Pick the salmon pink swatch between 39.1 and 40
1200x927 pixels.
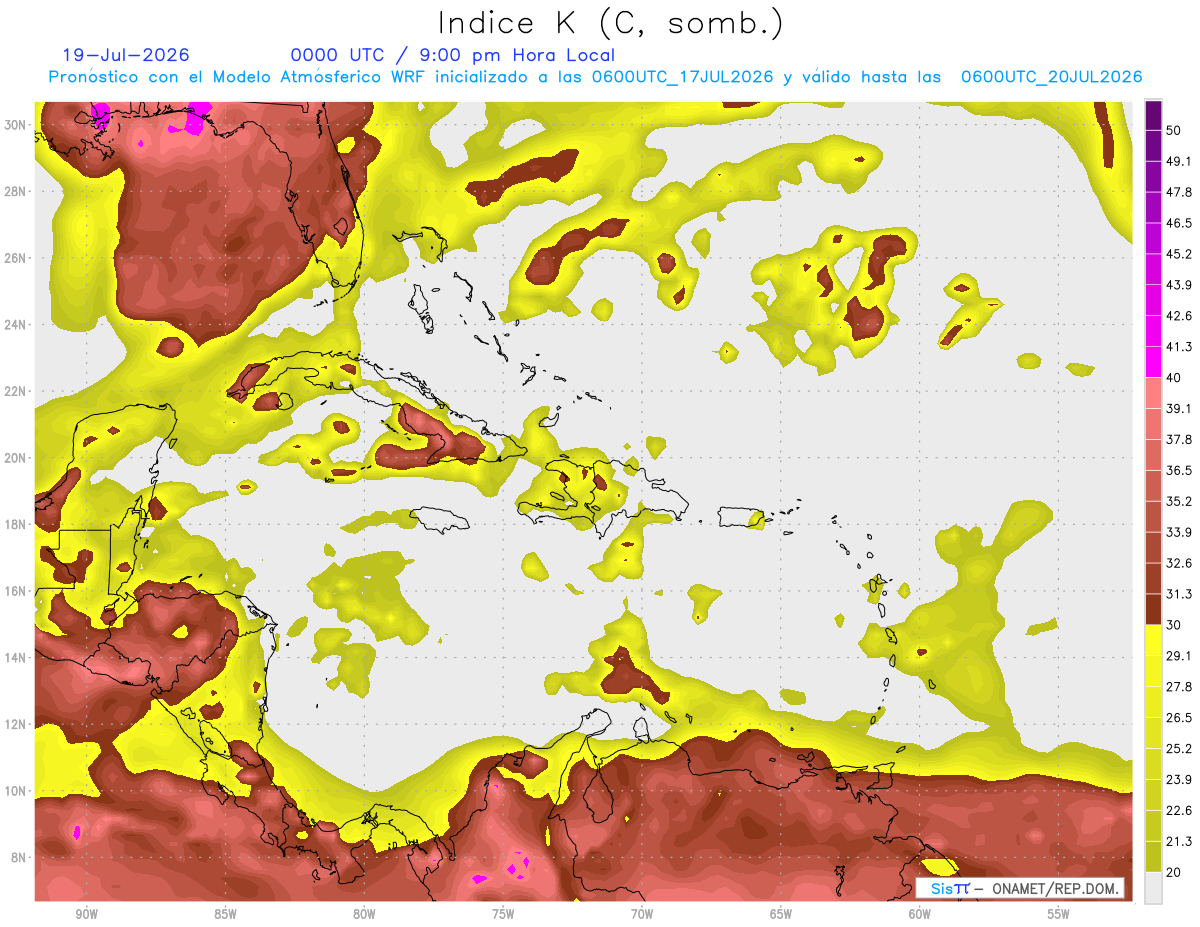[1153, 394]
